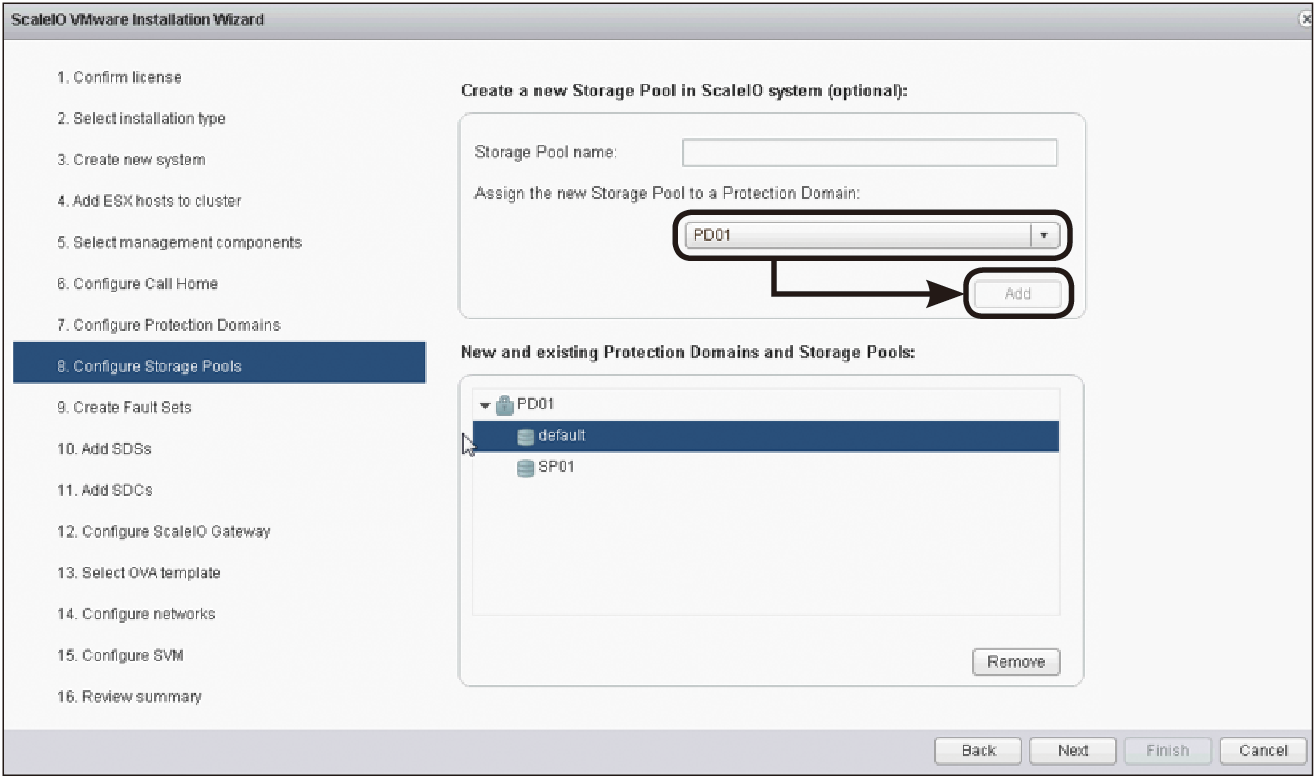
Task: Click the SP01 storage pool database icon
Action: (x=526, y=468)
